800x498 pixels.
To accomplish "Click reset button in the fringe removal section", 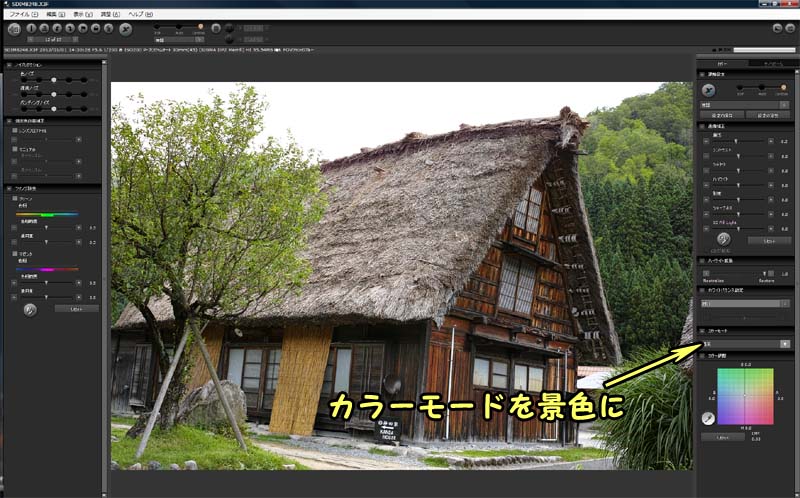I will [76, 309].
